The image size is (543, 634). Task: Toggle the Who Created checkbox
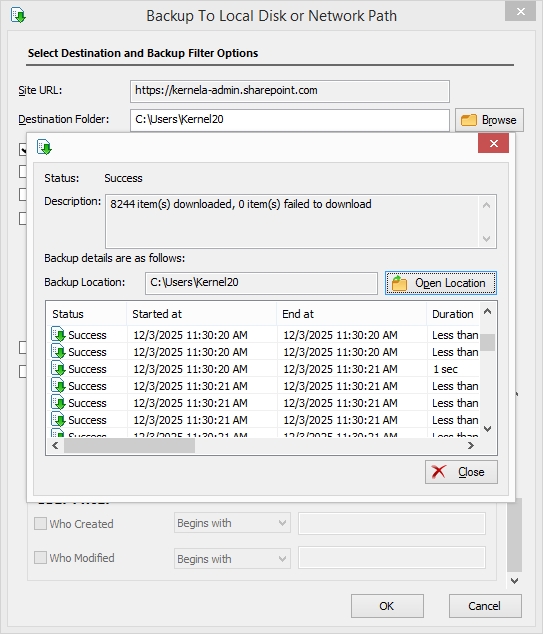point(40,524)
